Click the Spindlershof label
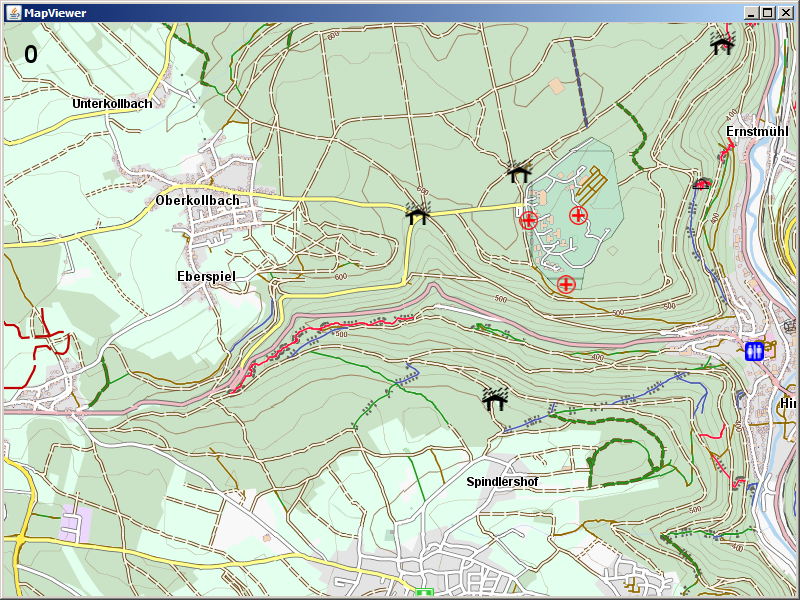The width and height of the screenshot is (800, 600). coord(502,481)
